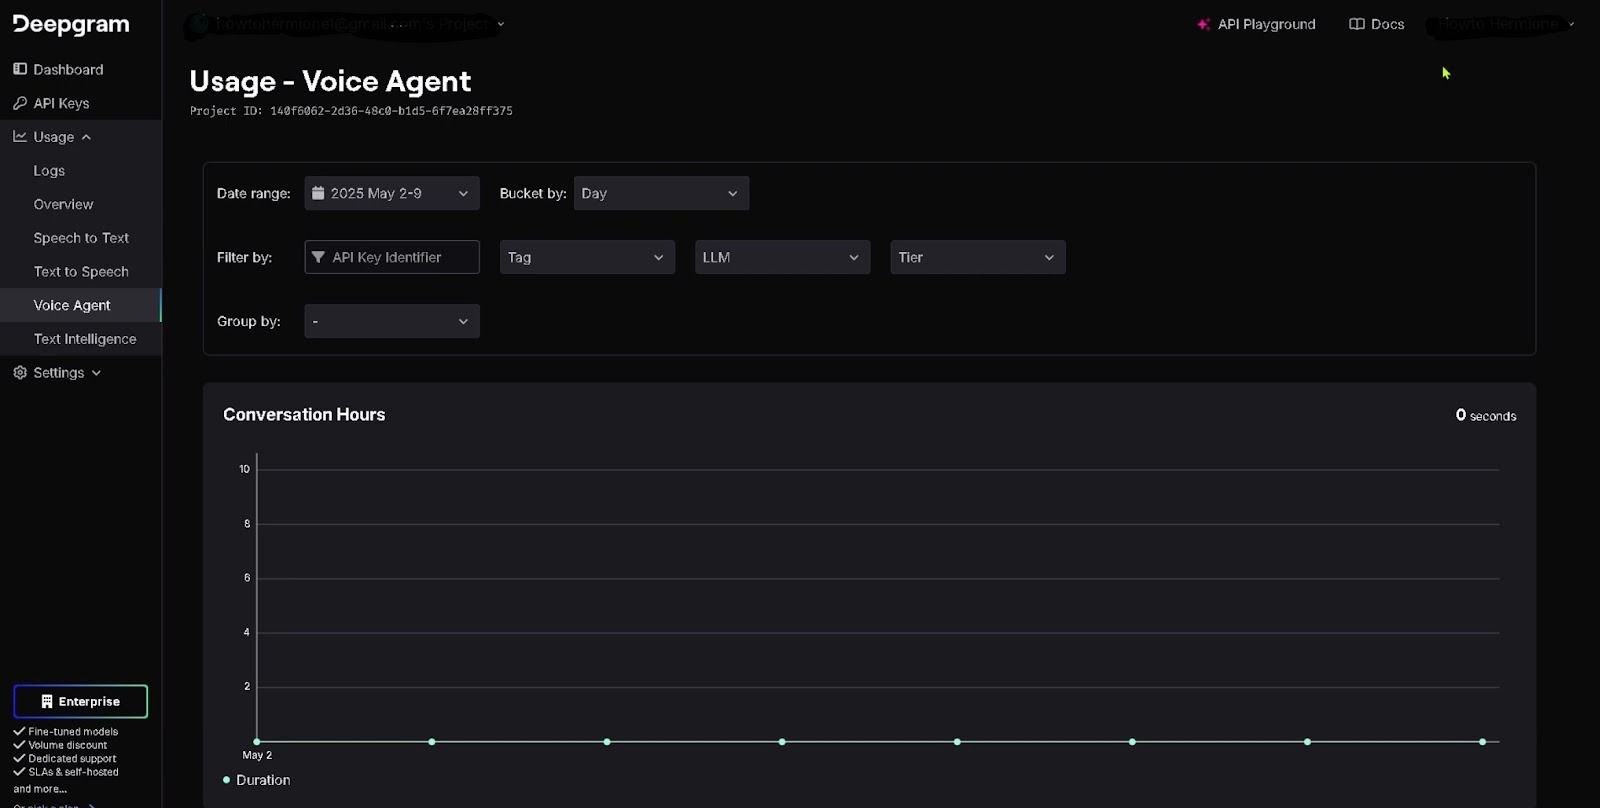Click the Deepgram logo
This screenshot has height=808, width=1600.
(x=71, y=24)
